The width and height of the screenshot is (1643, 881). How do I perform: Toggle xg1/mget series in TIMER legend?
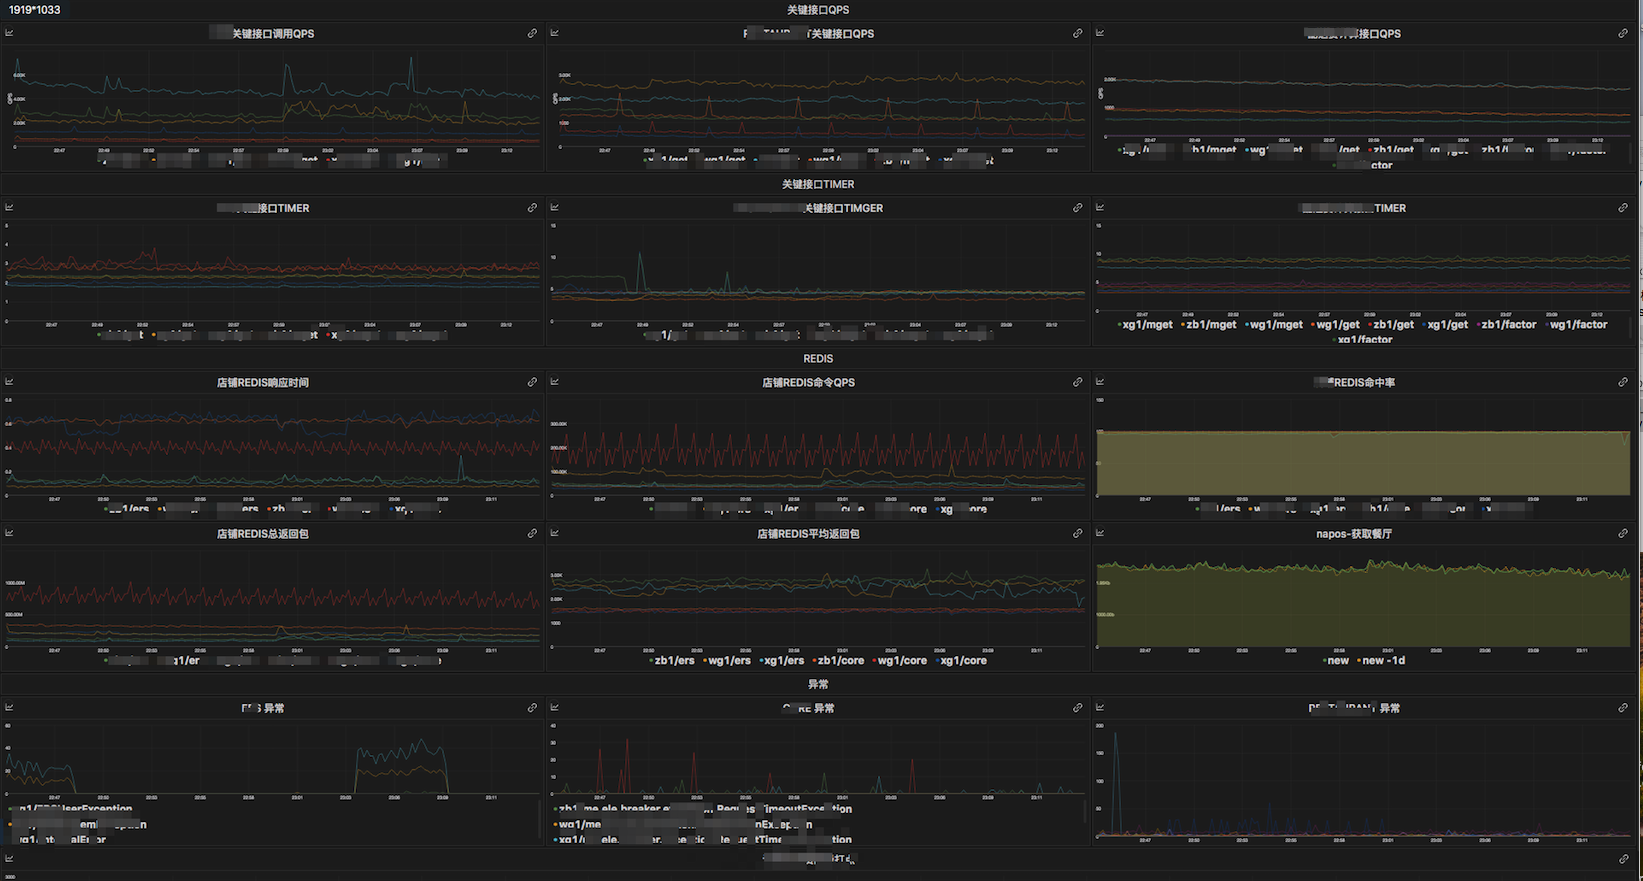coord(1146,325)
